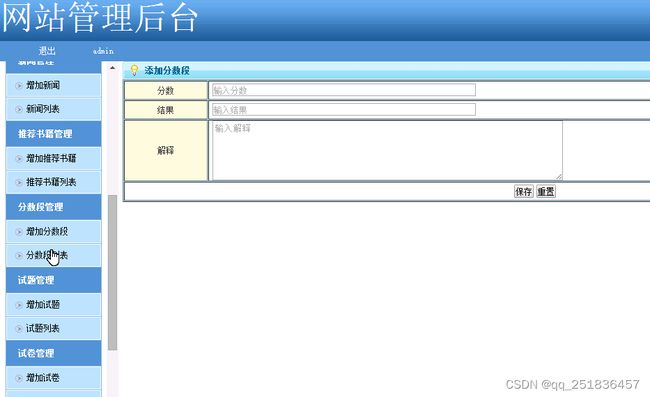Focus the 输入解释 textarea
The height and width of the screenshot is (397, 650).
pyautogui.click(x=387, y=150)
